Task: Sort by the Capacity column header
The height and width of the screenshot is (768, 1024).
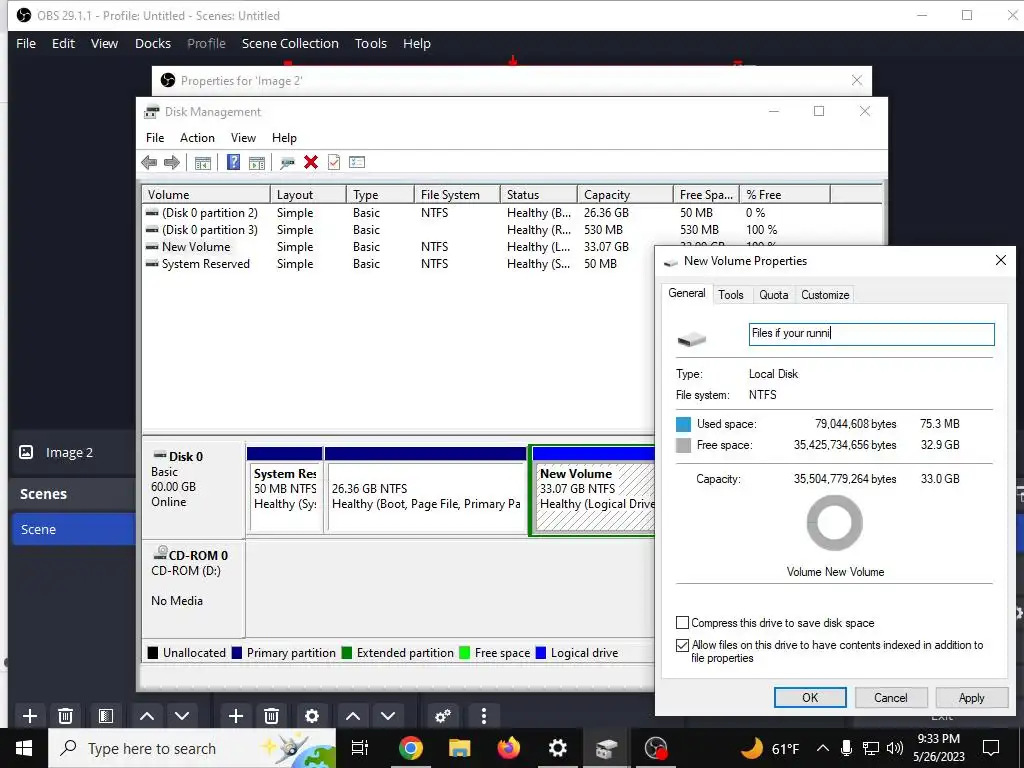Action: [625, 195]
